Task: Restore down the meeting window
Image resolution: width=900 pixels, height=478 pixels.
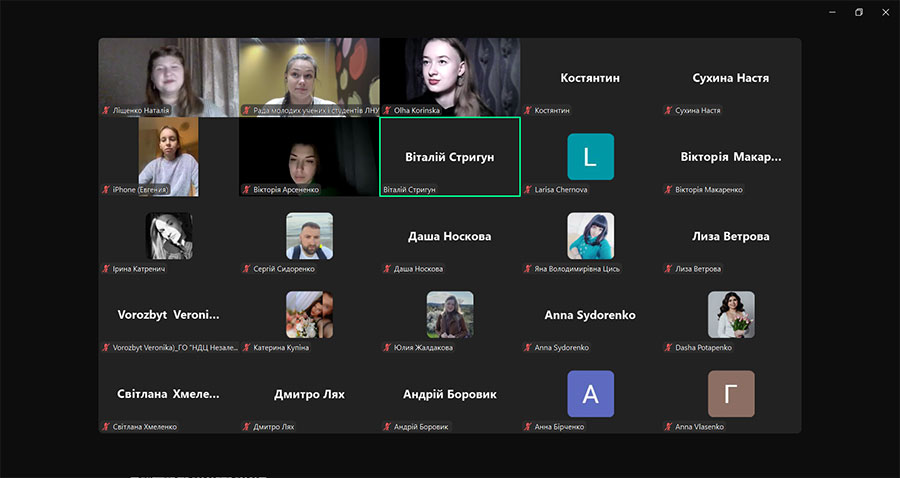Action: pyautogui.click(x=859, y=12)
